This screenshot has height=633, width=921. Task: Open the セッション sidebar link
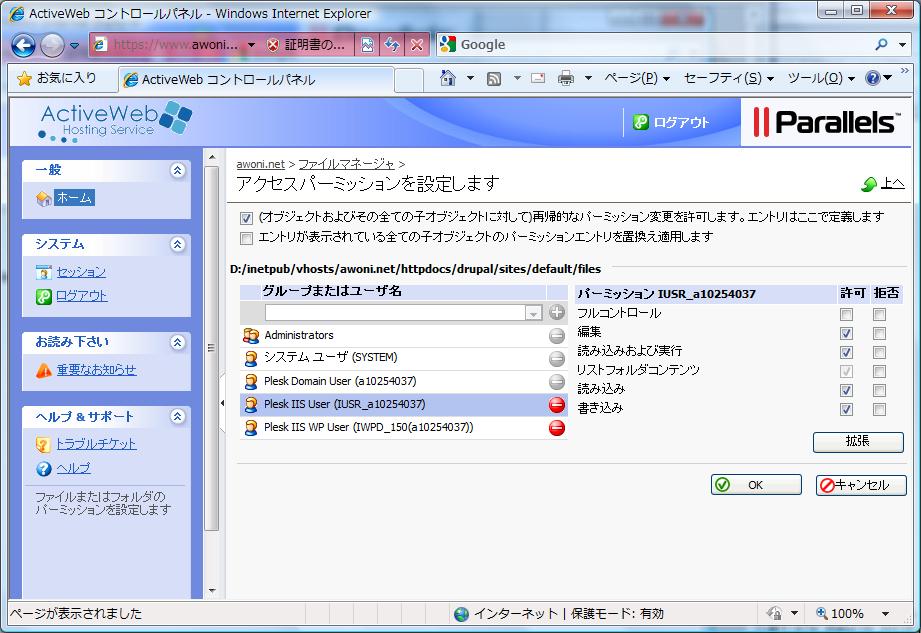81,272
